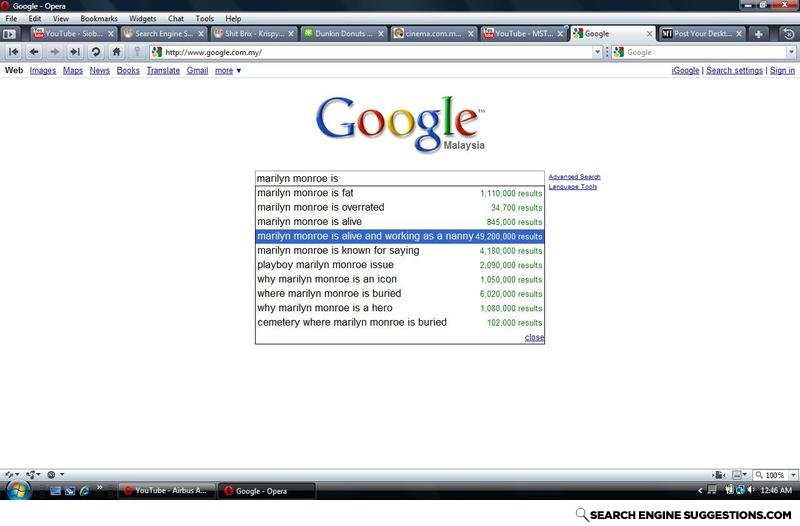Viewport: 800px width, 526px height.
Task: Open the File menu
Action: (11, 18)
